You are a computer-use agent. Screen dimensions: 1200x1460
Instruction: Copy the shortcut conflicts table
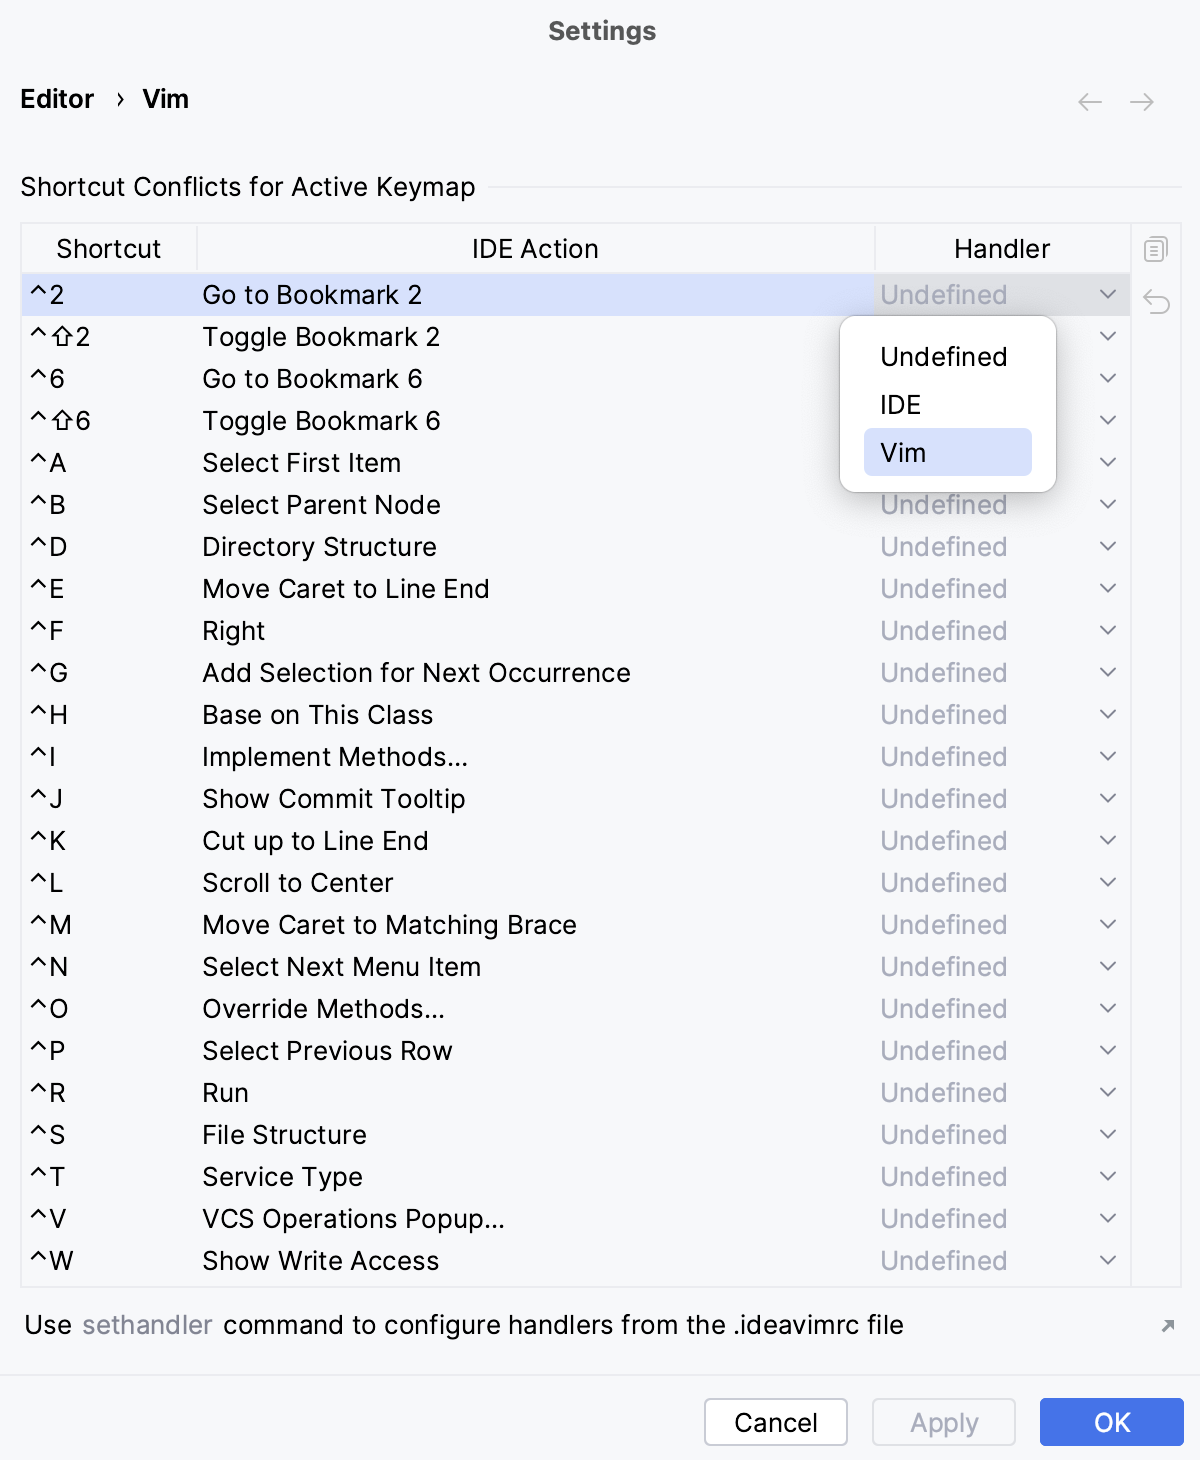tap(1156, 248)
